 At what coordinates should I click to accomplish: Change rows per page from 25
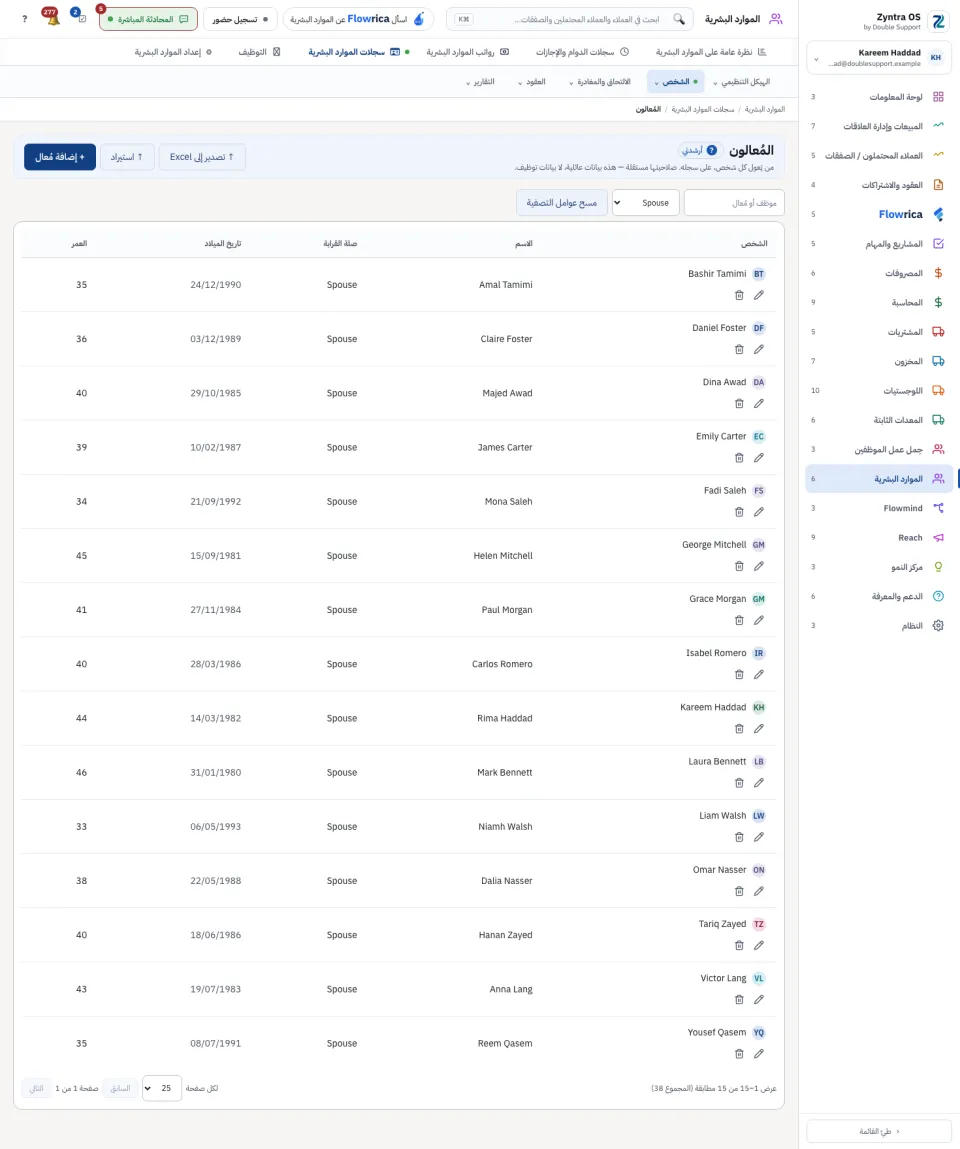pyautogui.click(x=161, y=1088)
